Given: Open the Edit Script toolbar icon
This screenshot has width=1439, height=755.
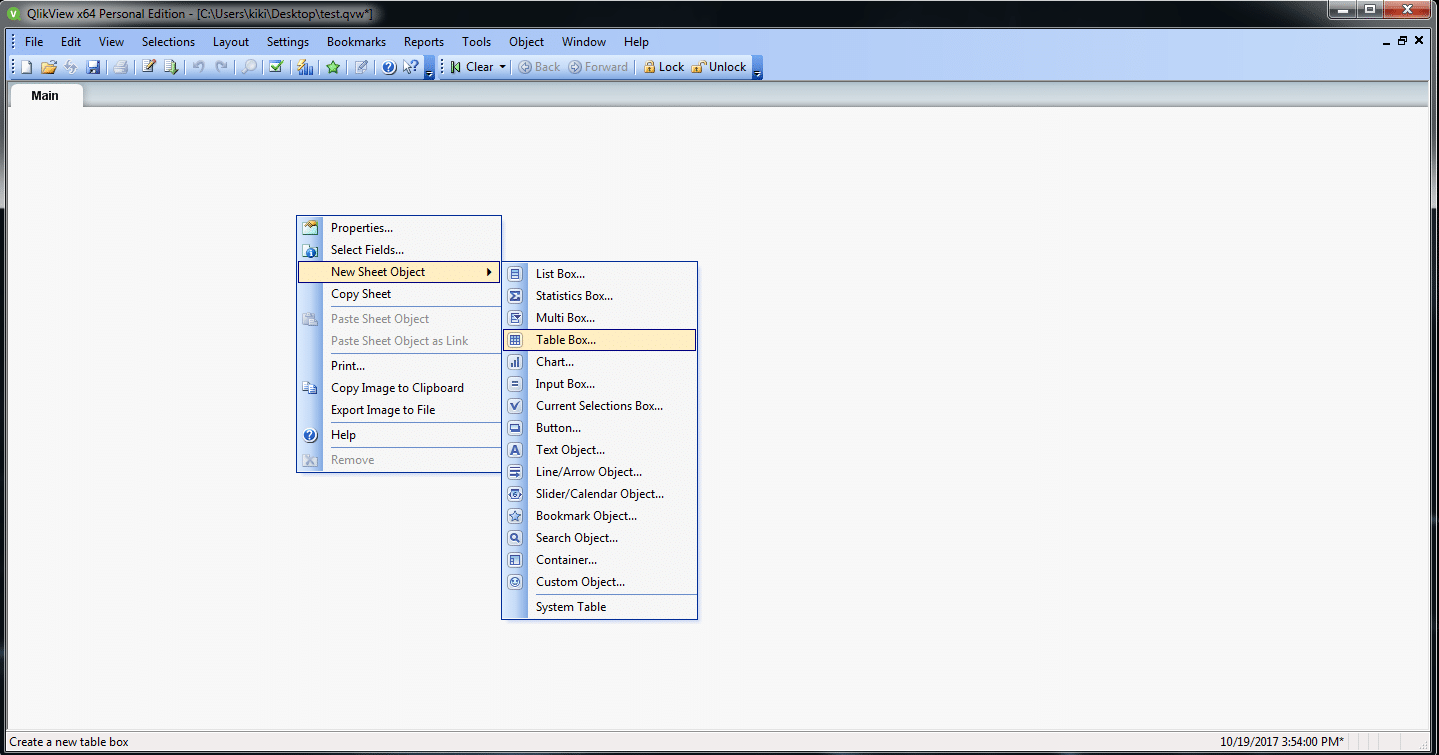Looking at the screenshot, I should point(149,67).
